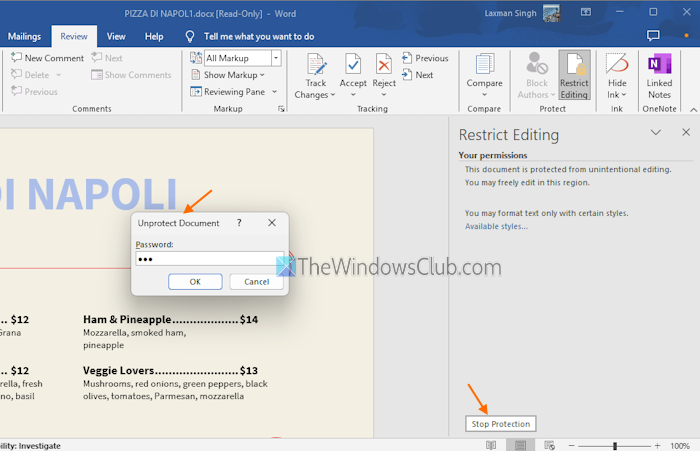700x451 pixels.
Task: Toggle the Restrict Editing button
Action: point(574,75)
